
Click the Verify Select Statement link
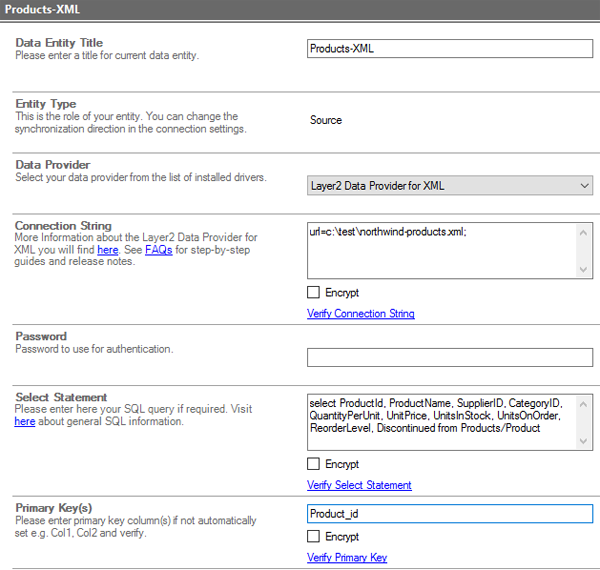pos(358,486)
